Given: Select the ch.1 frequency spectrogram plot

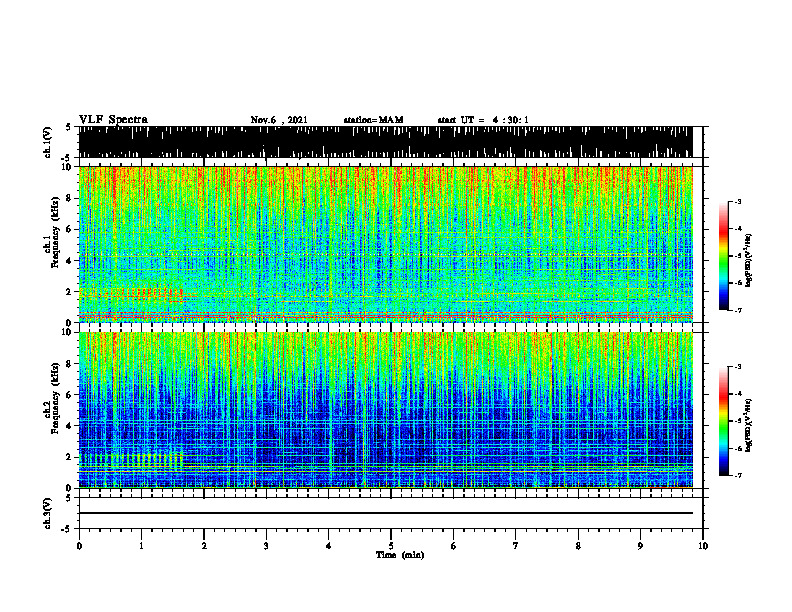Looking at the screenshot, I should point(385,244).
